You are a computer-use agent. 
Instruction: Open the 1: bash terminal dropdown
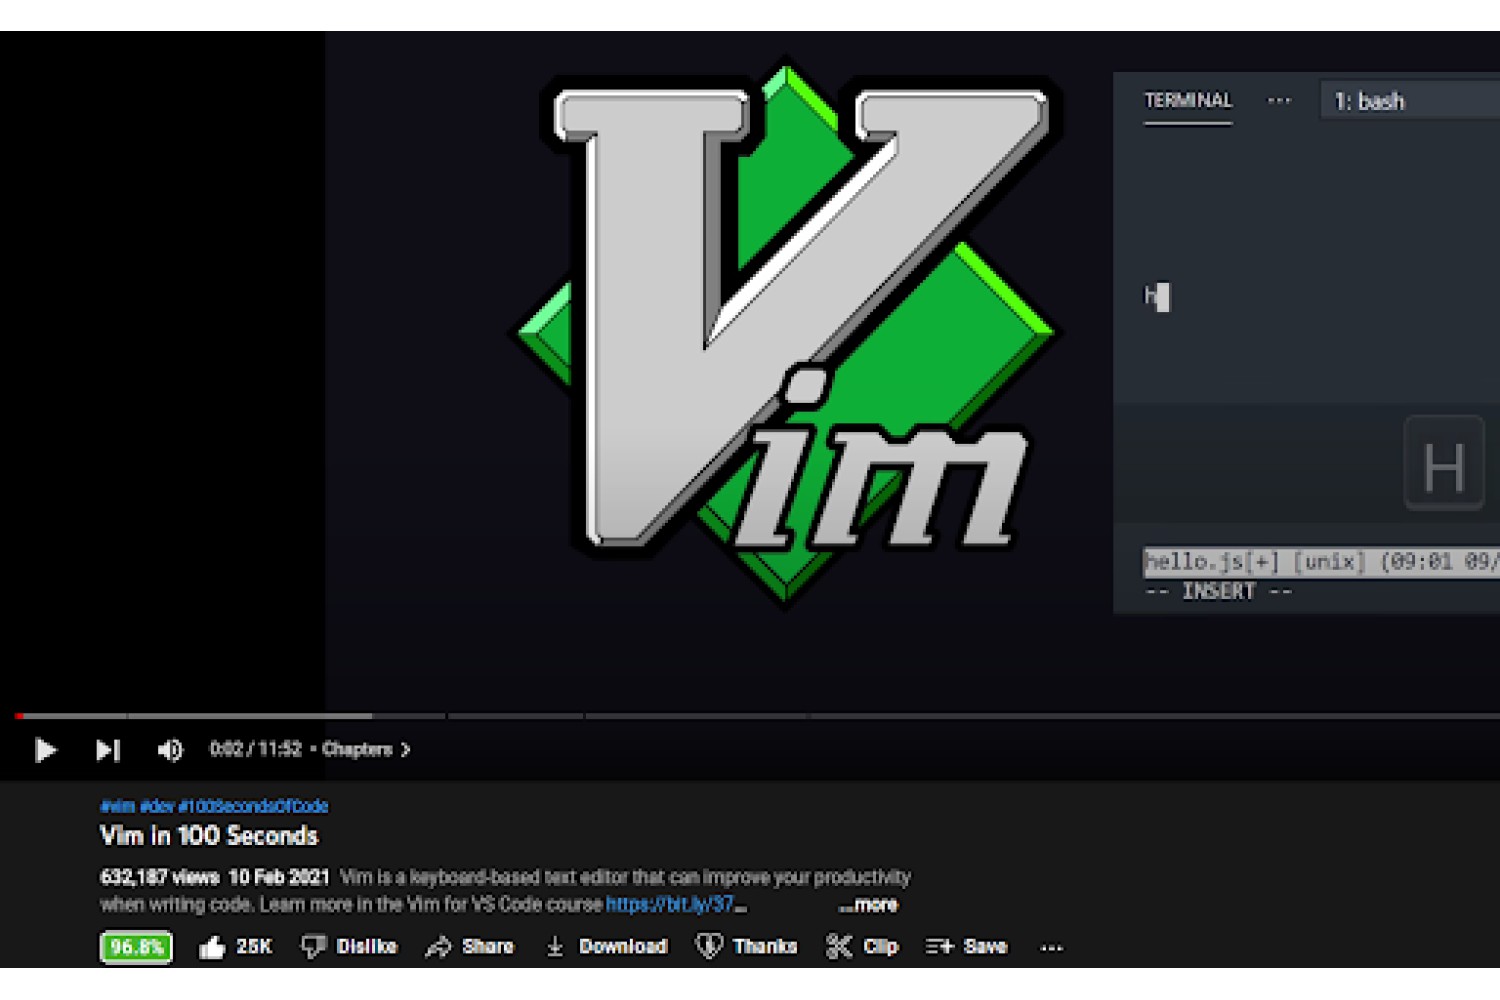[1410, 101]
